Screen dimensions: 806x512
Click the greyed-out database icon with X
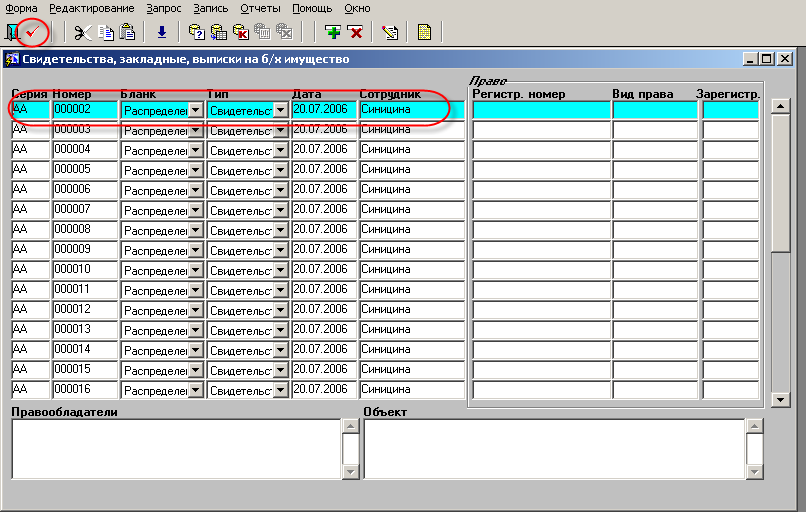coord(284,32)
